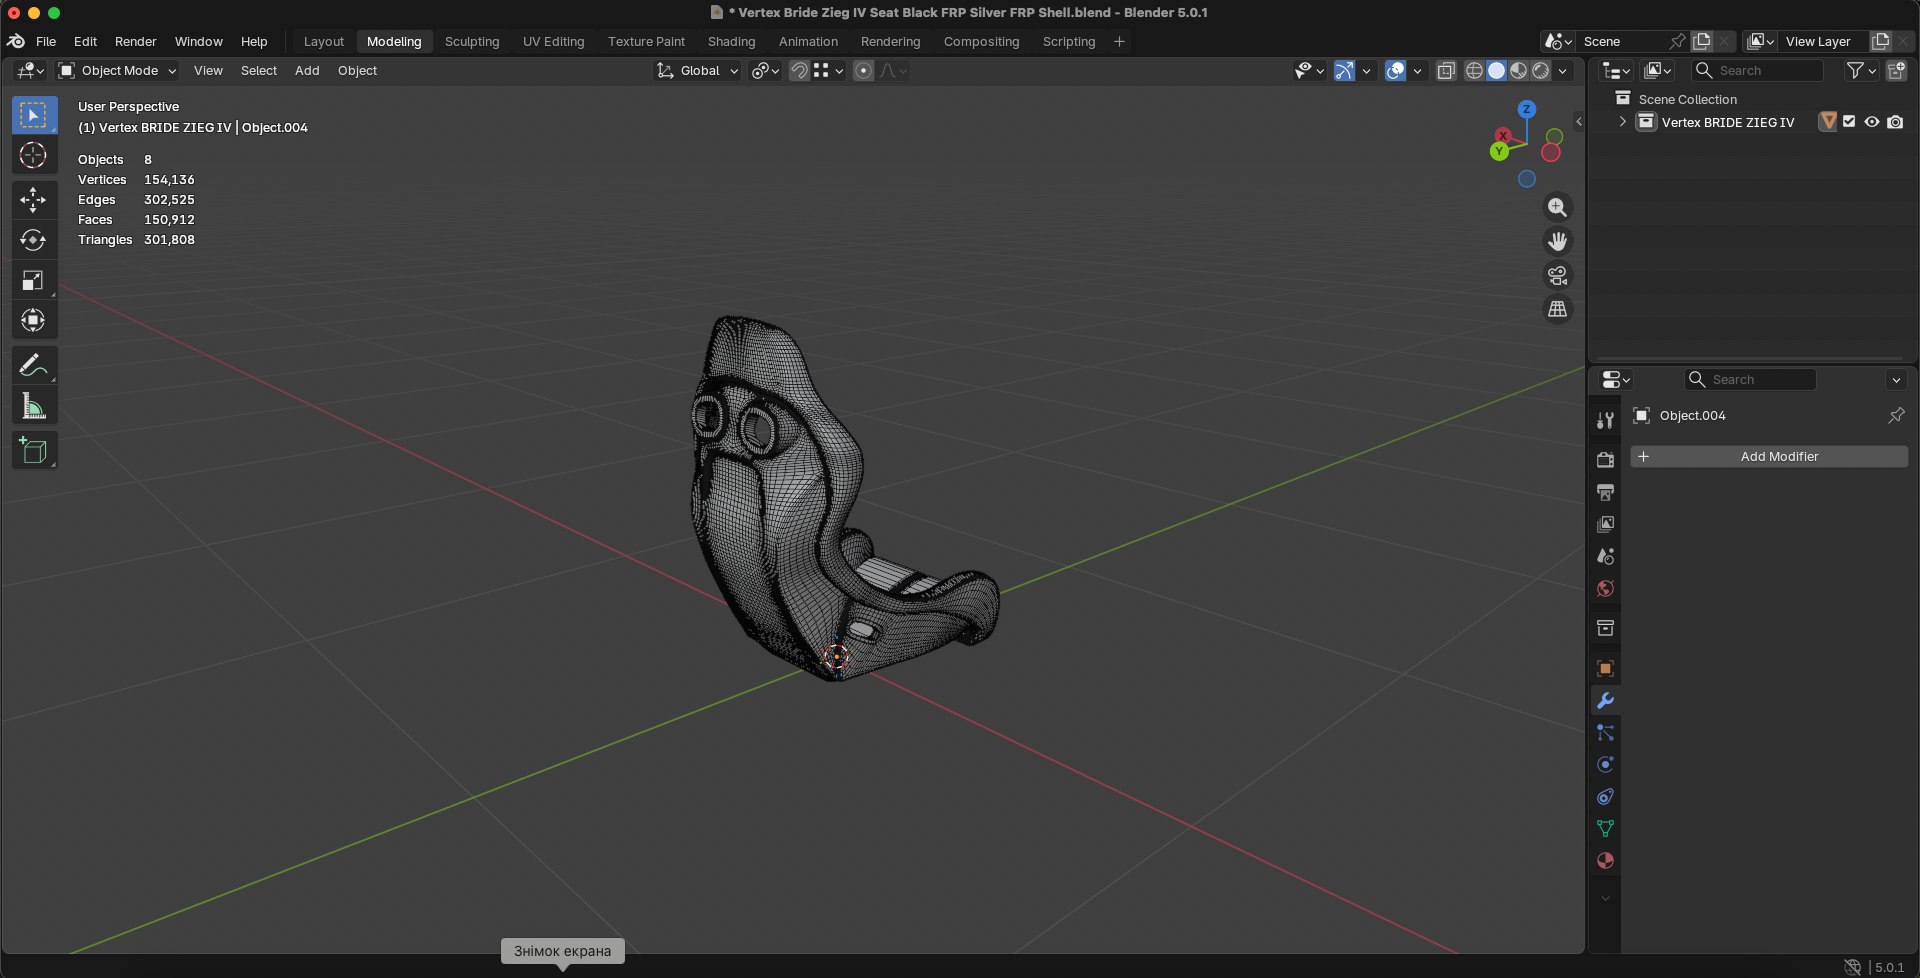The height and width of the screenshot is (978, 1920).
Task: Click the pan view hand icon
Action: [x=1557, y=241]
